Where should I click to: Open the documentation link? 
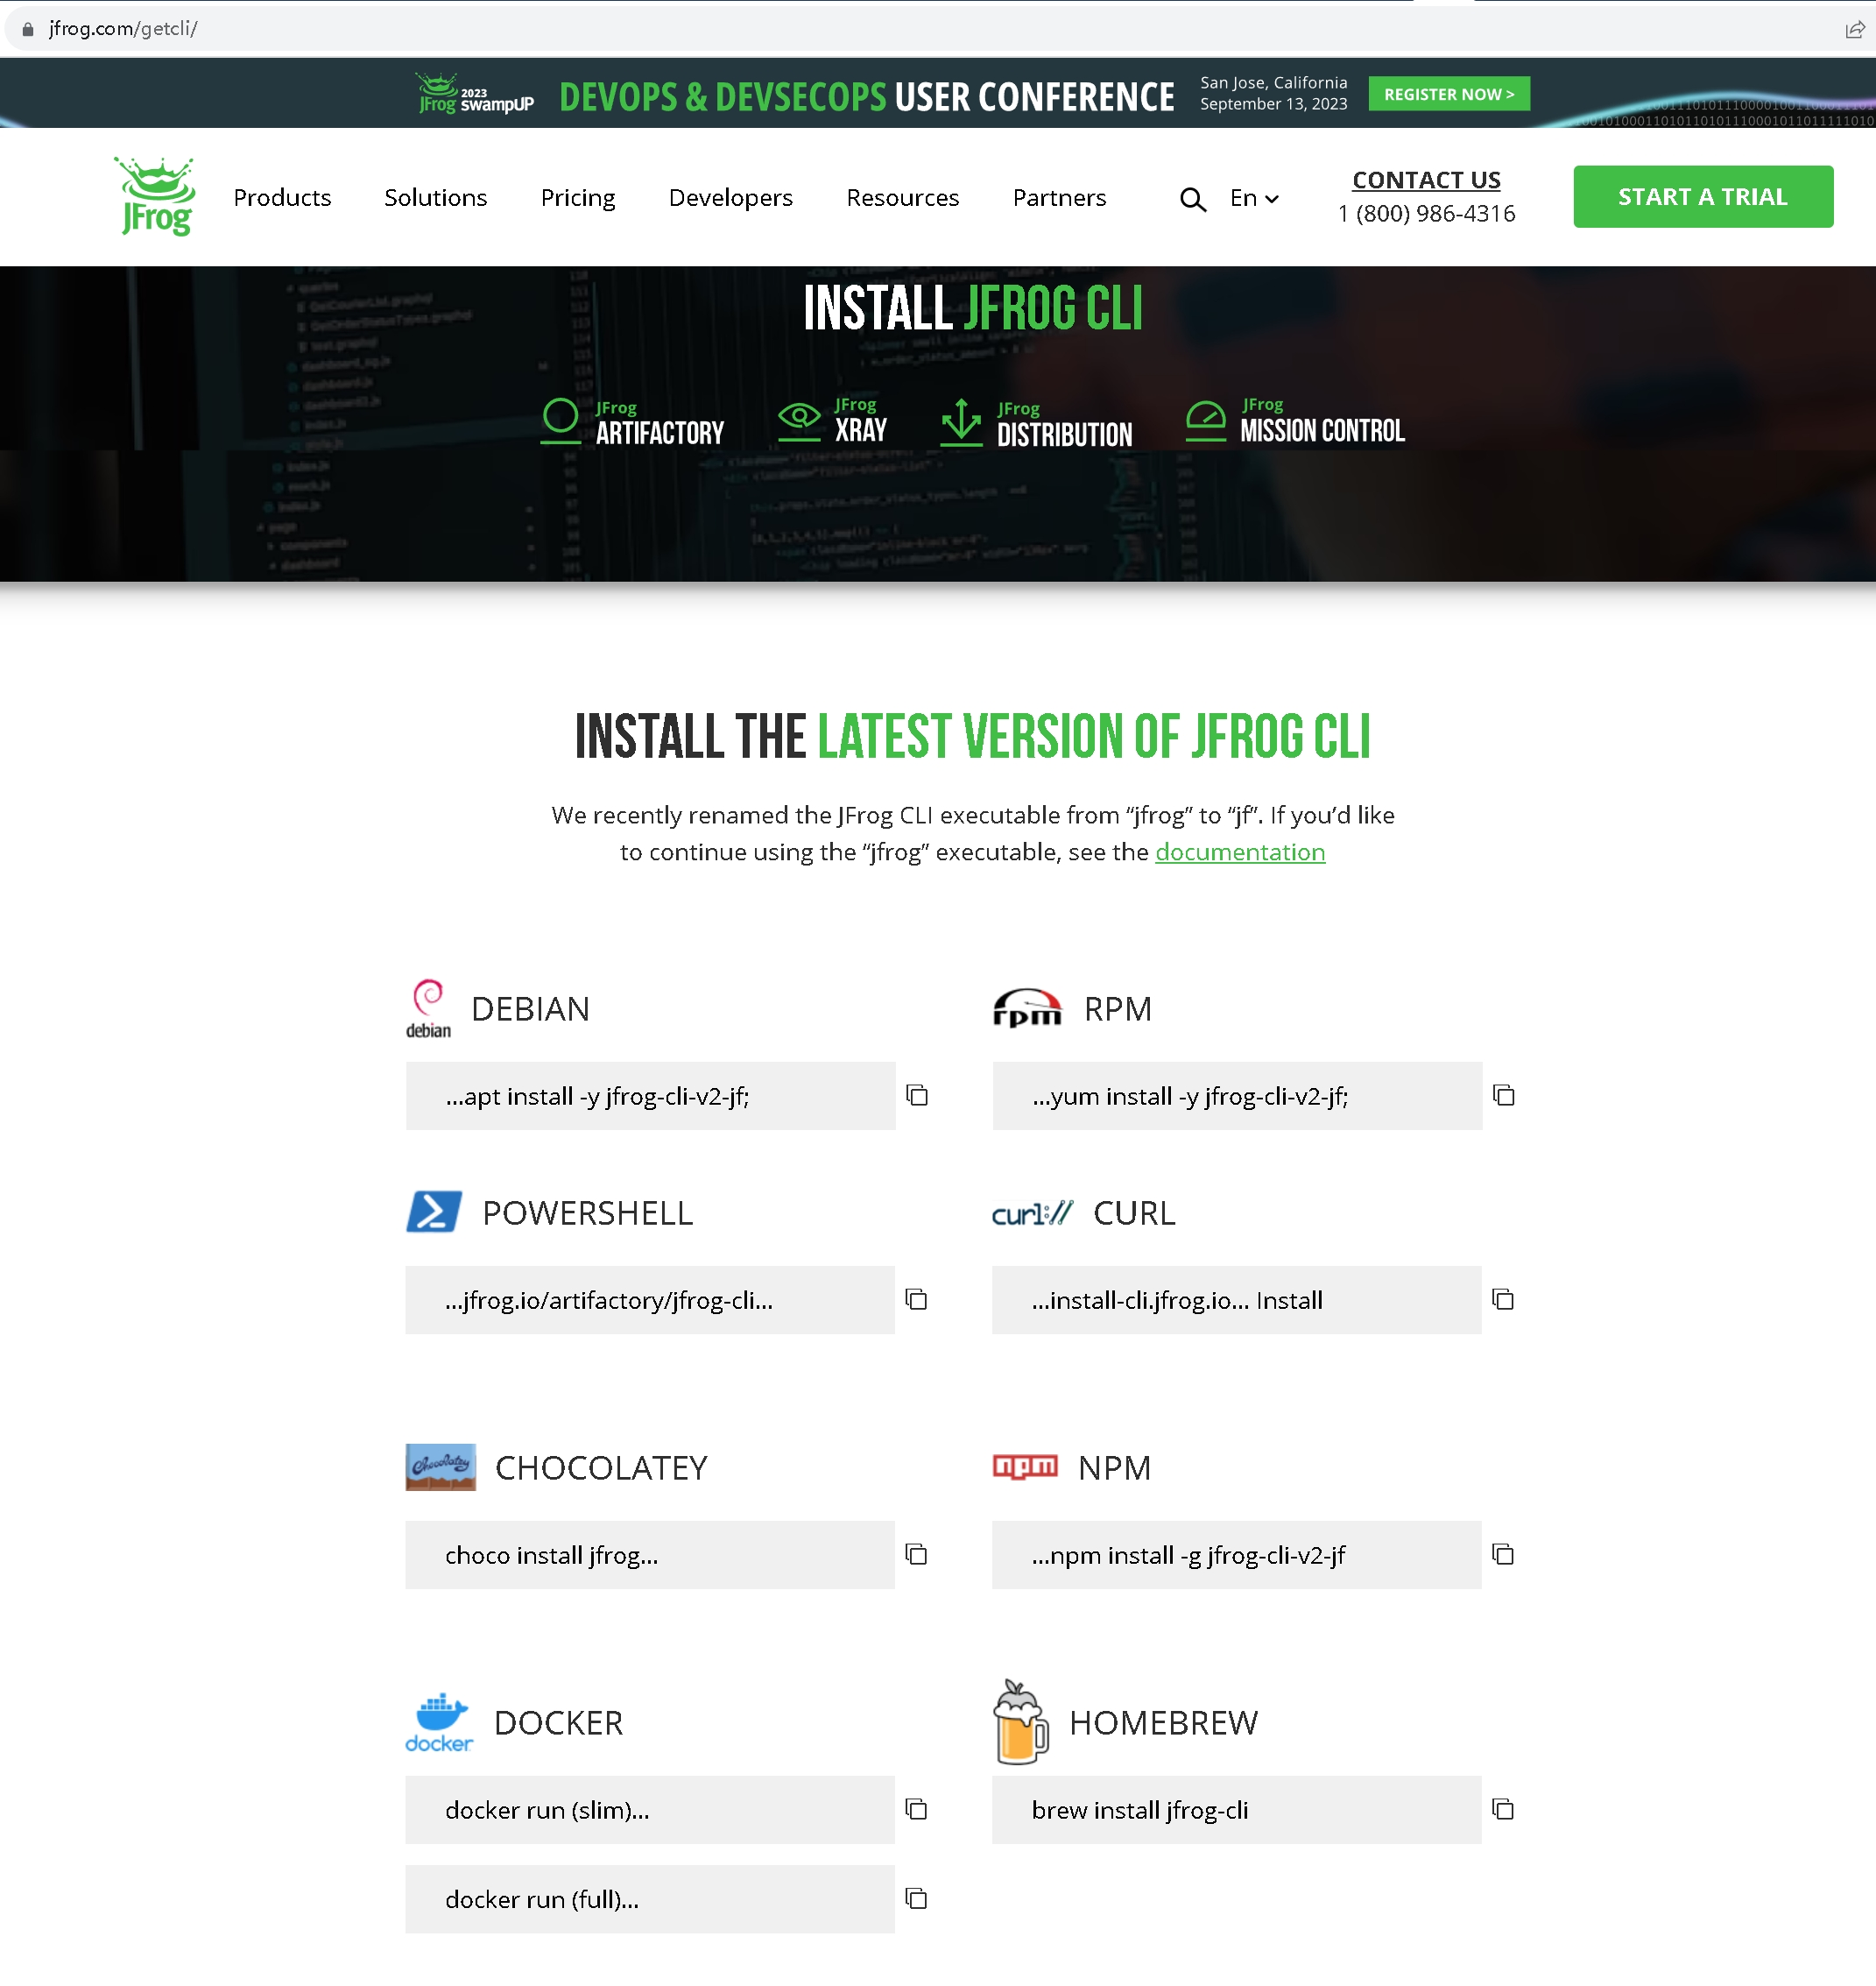tap(1239, 852)
